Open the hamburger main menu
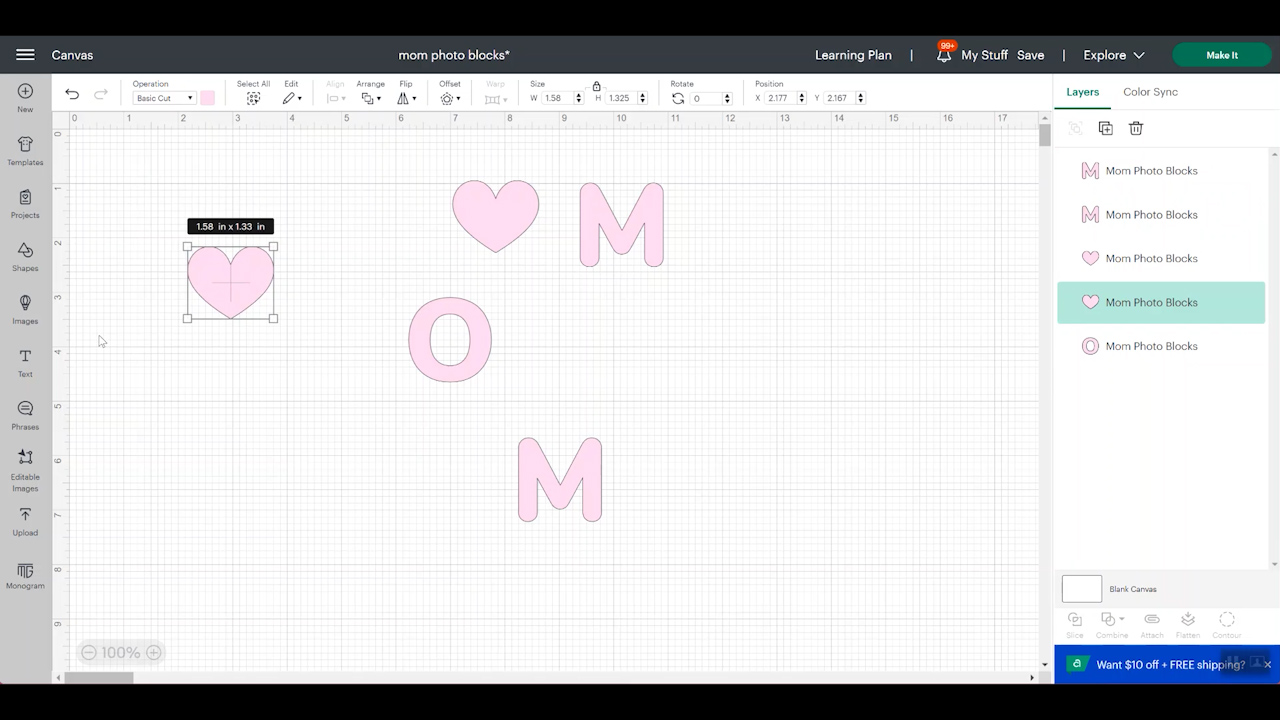This screenshot has height=720, width=1280. coord(25,55)
